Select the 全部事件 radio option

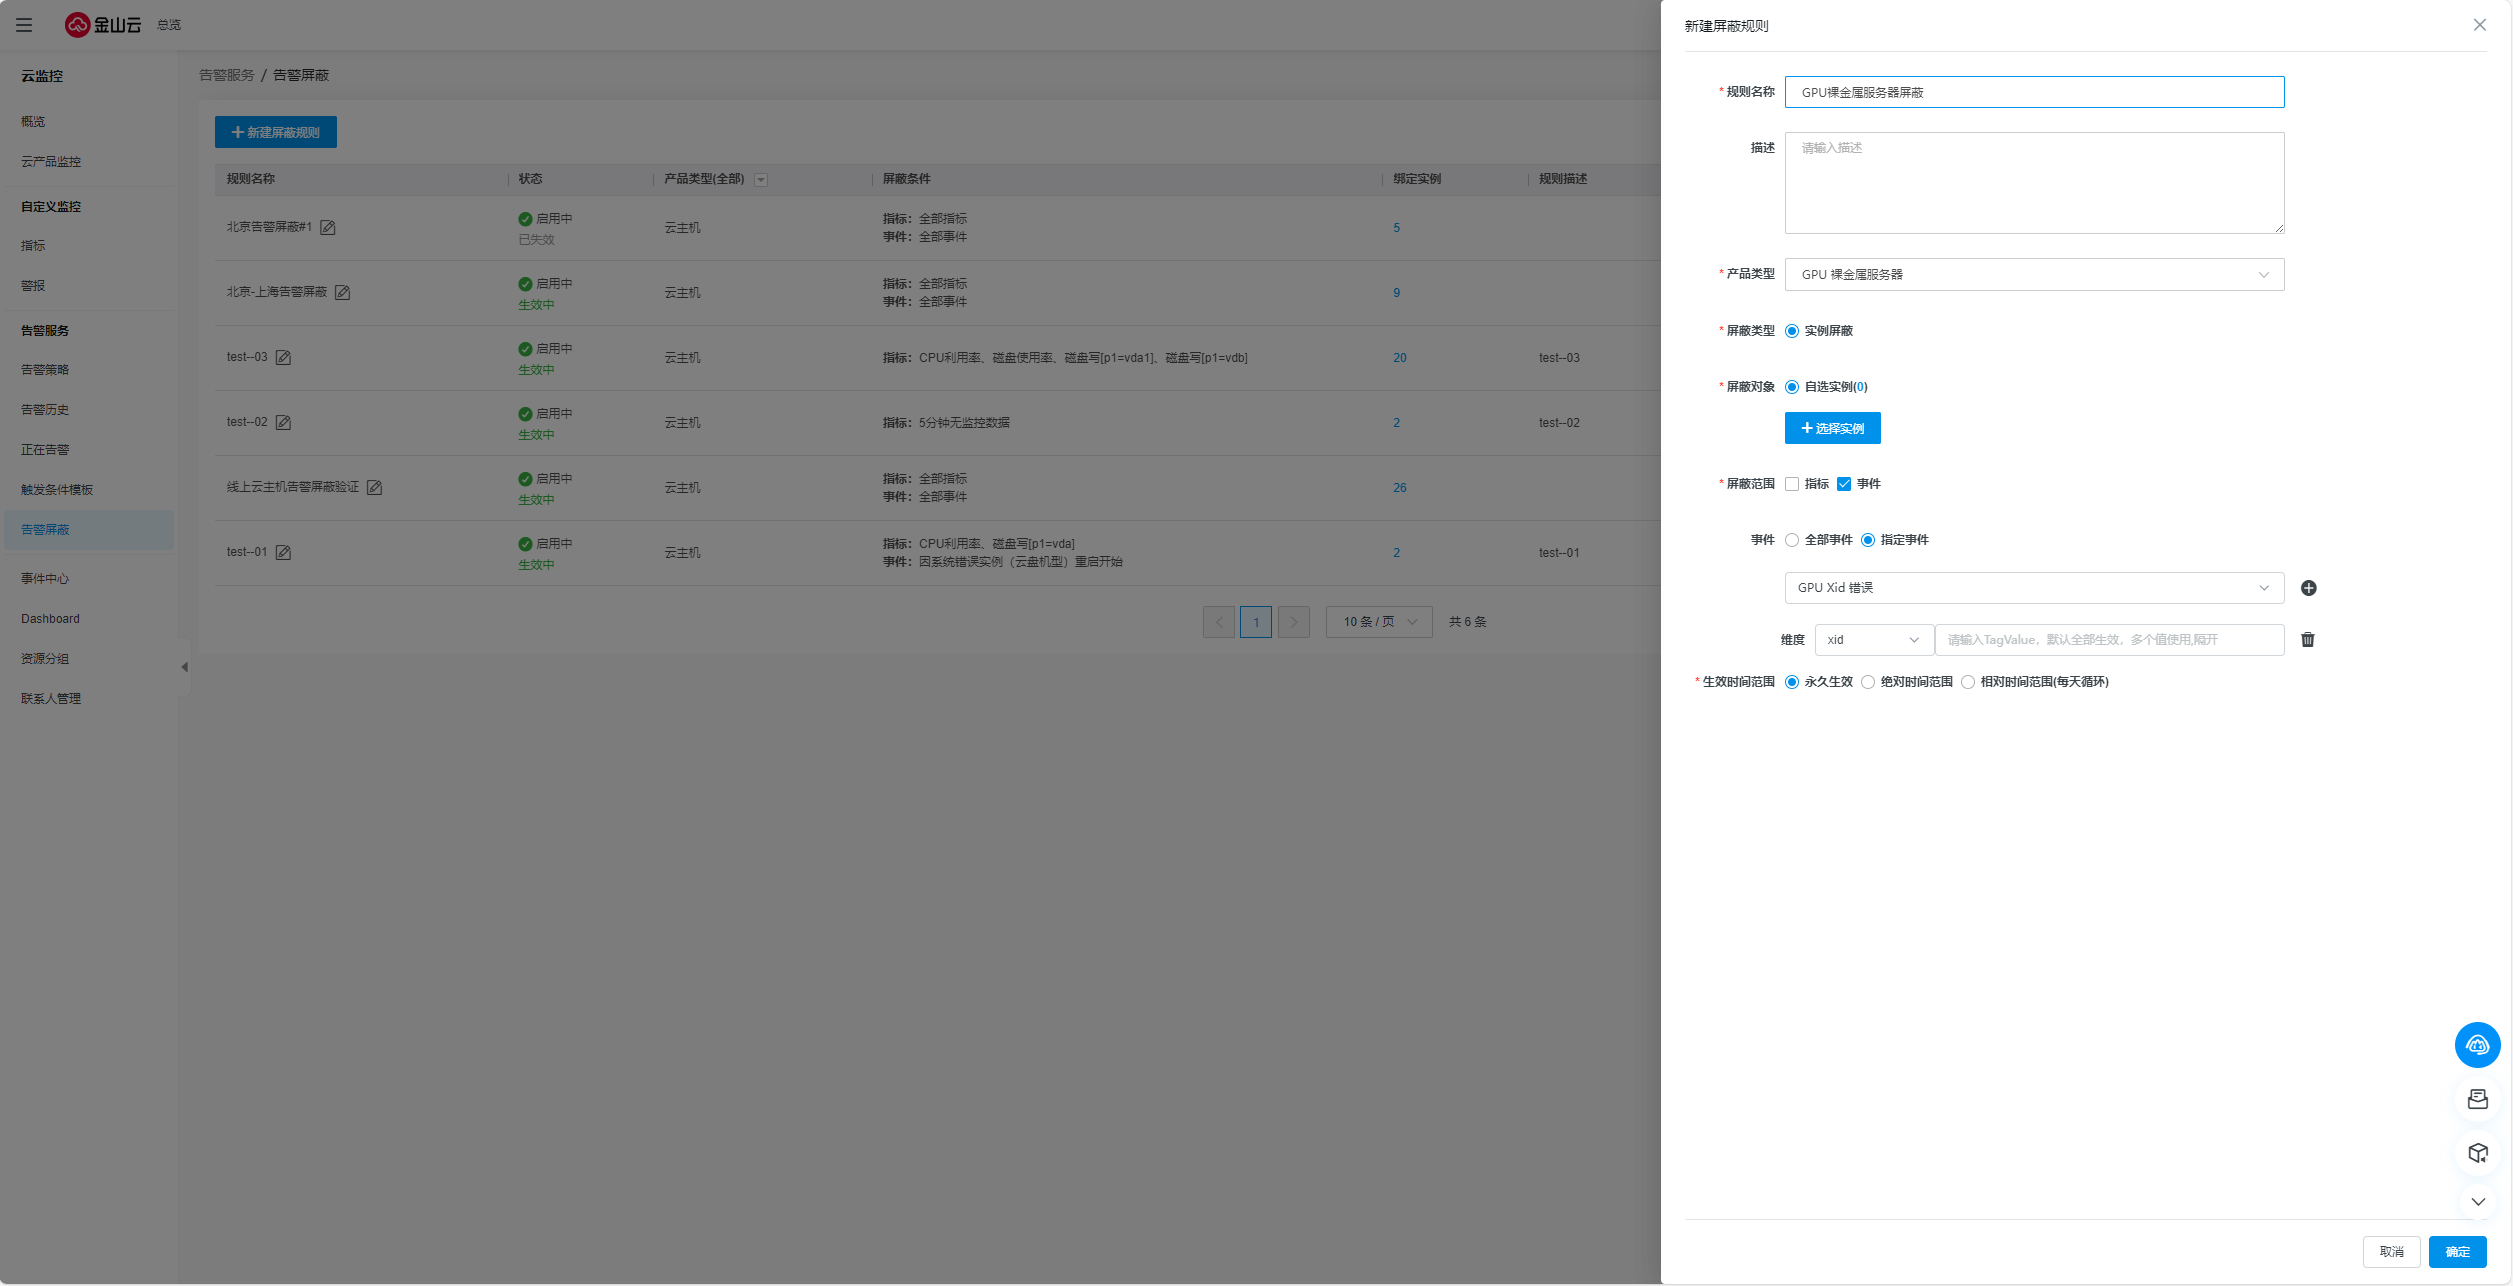point(1792,540)
